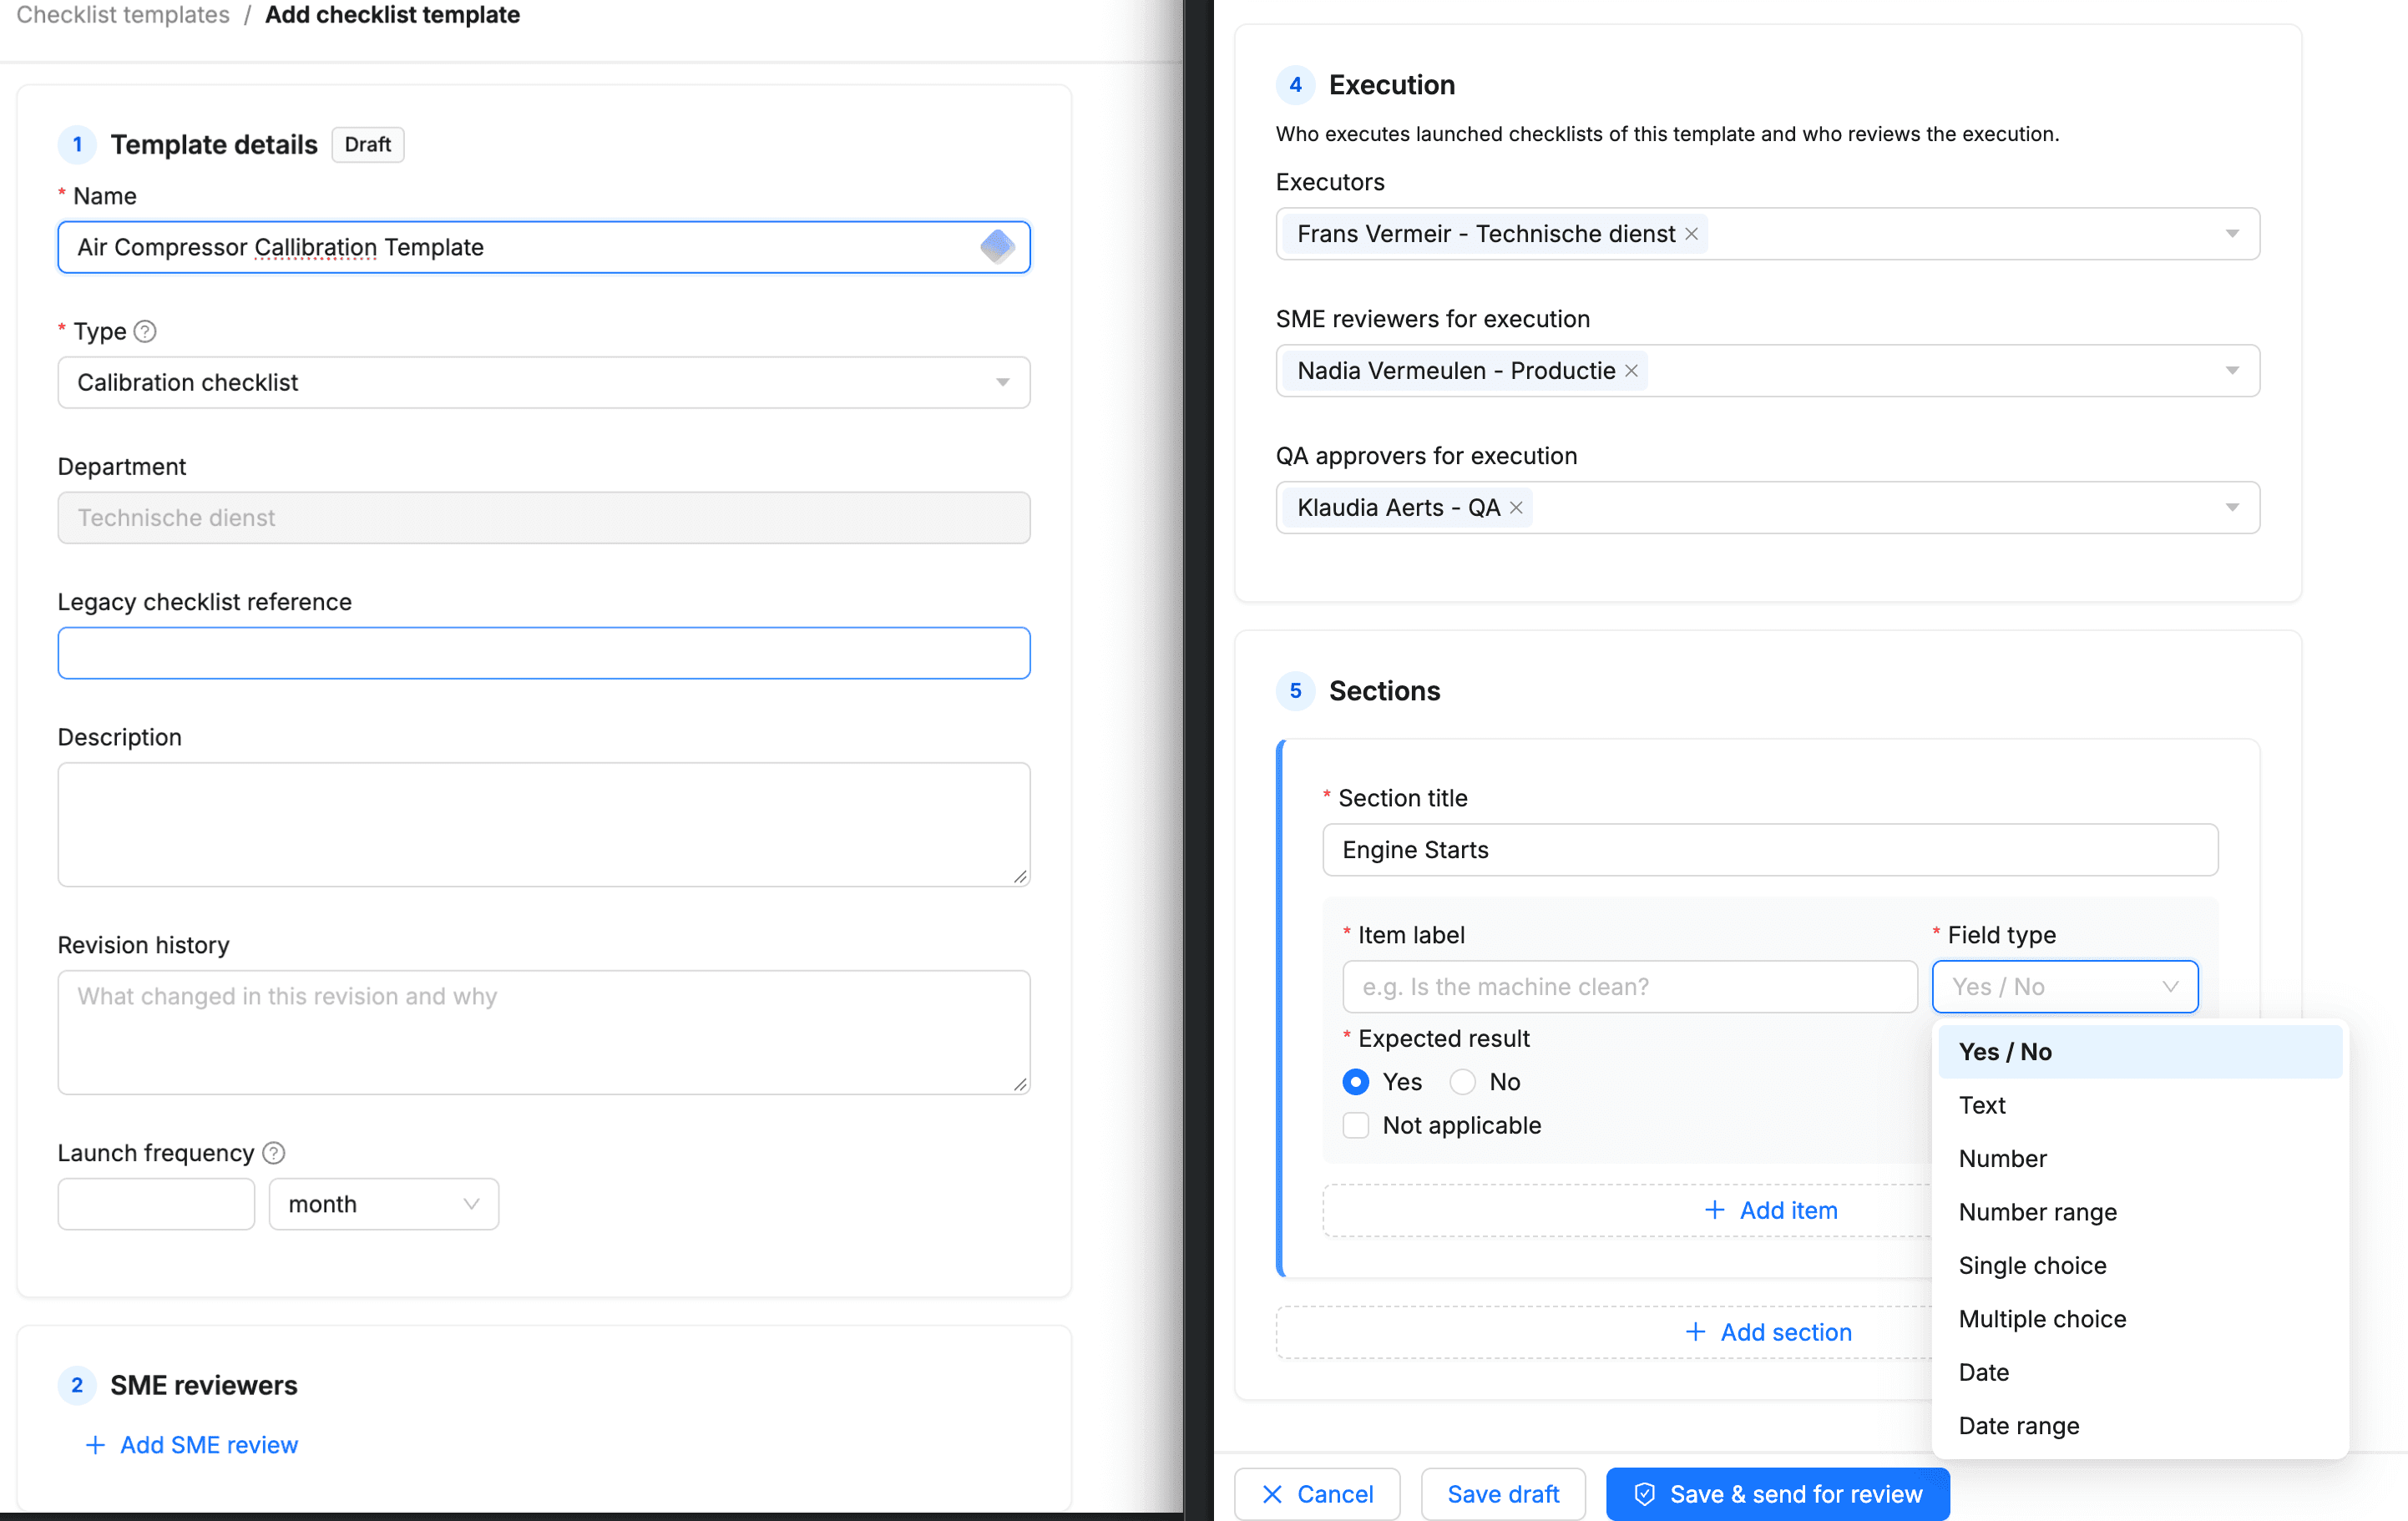This screenshot has height=1521, width=2408.
Task: Choose Number range field type option
Action: [2140, 1212]
